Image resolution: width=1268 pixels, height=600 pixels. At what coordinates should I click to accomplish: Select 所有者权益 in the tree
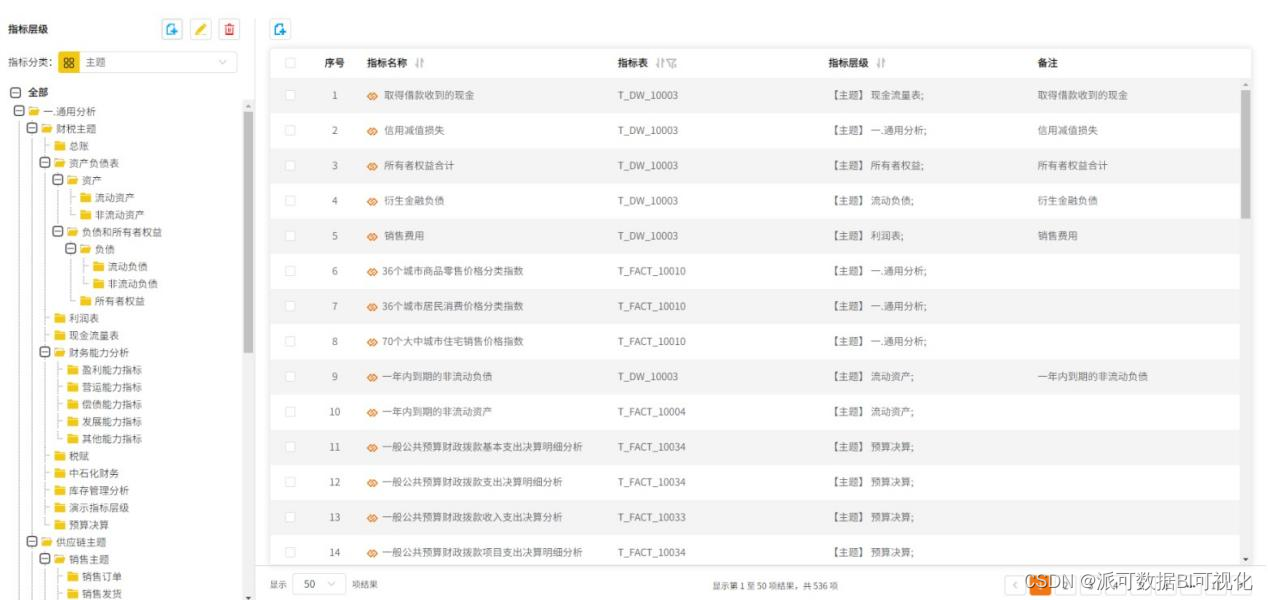click(119, 301)
